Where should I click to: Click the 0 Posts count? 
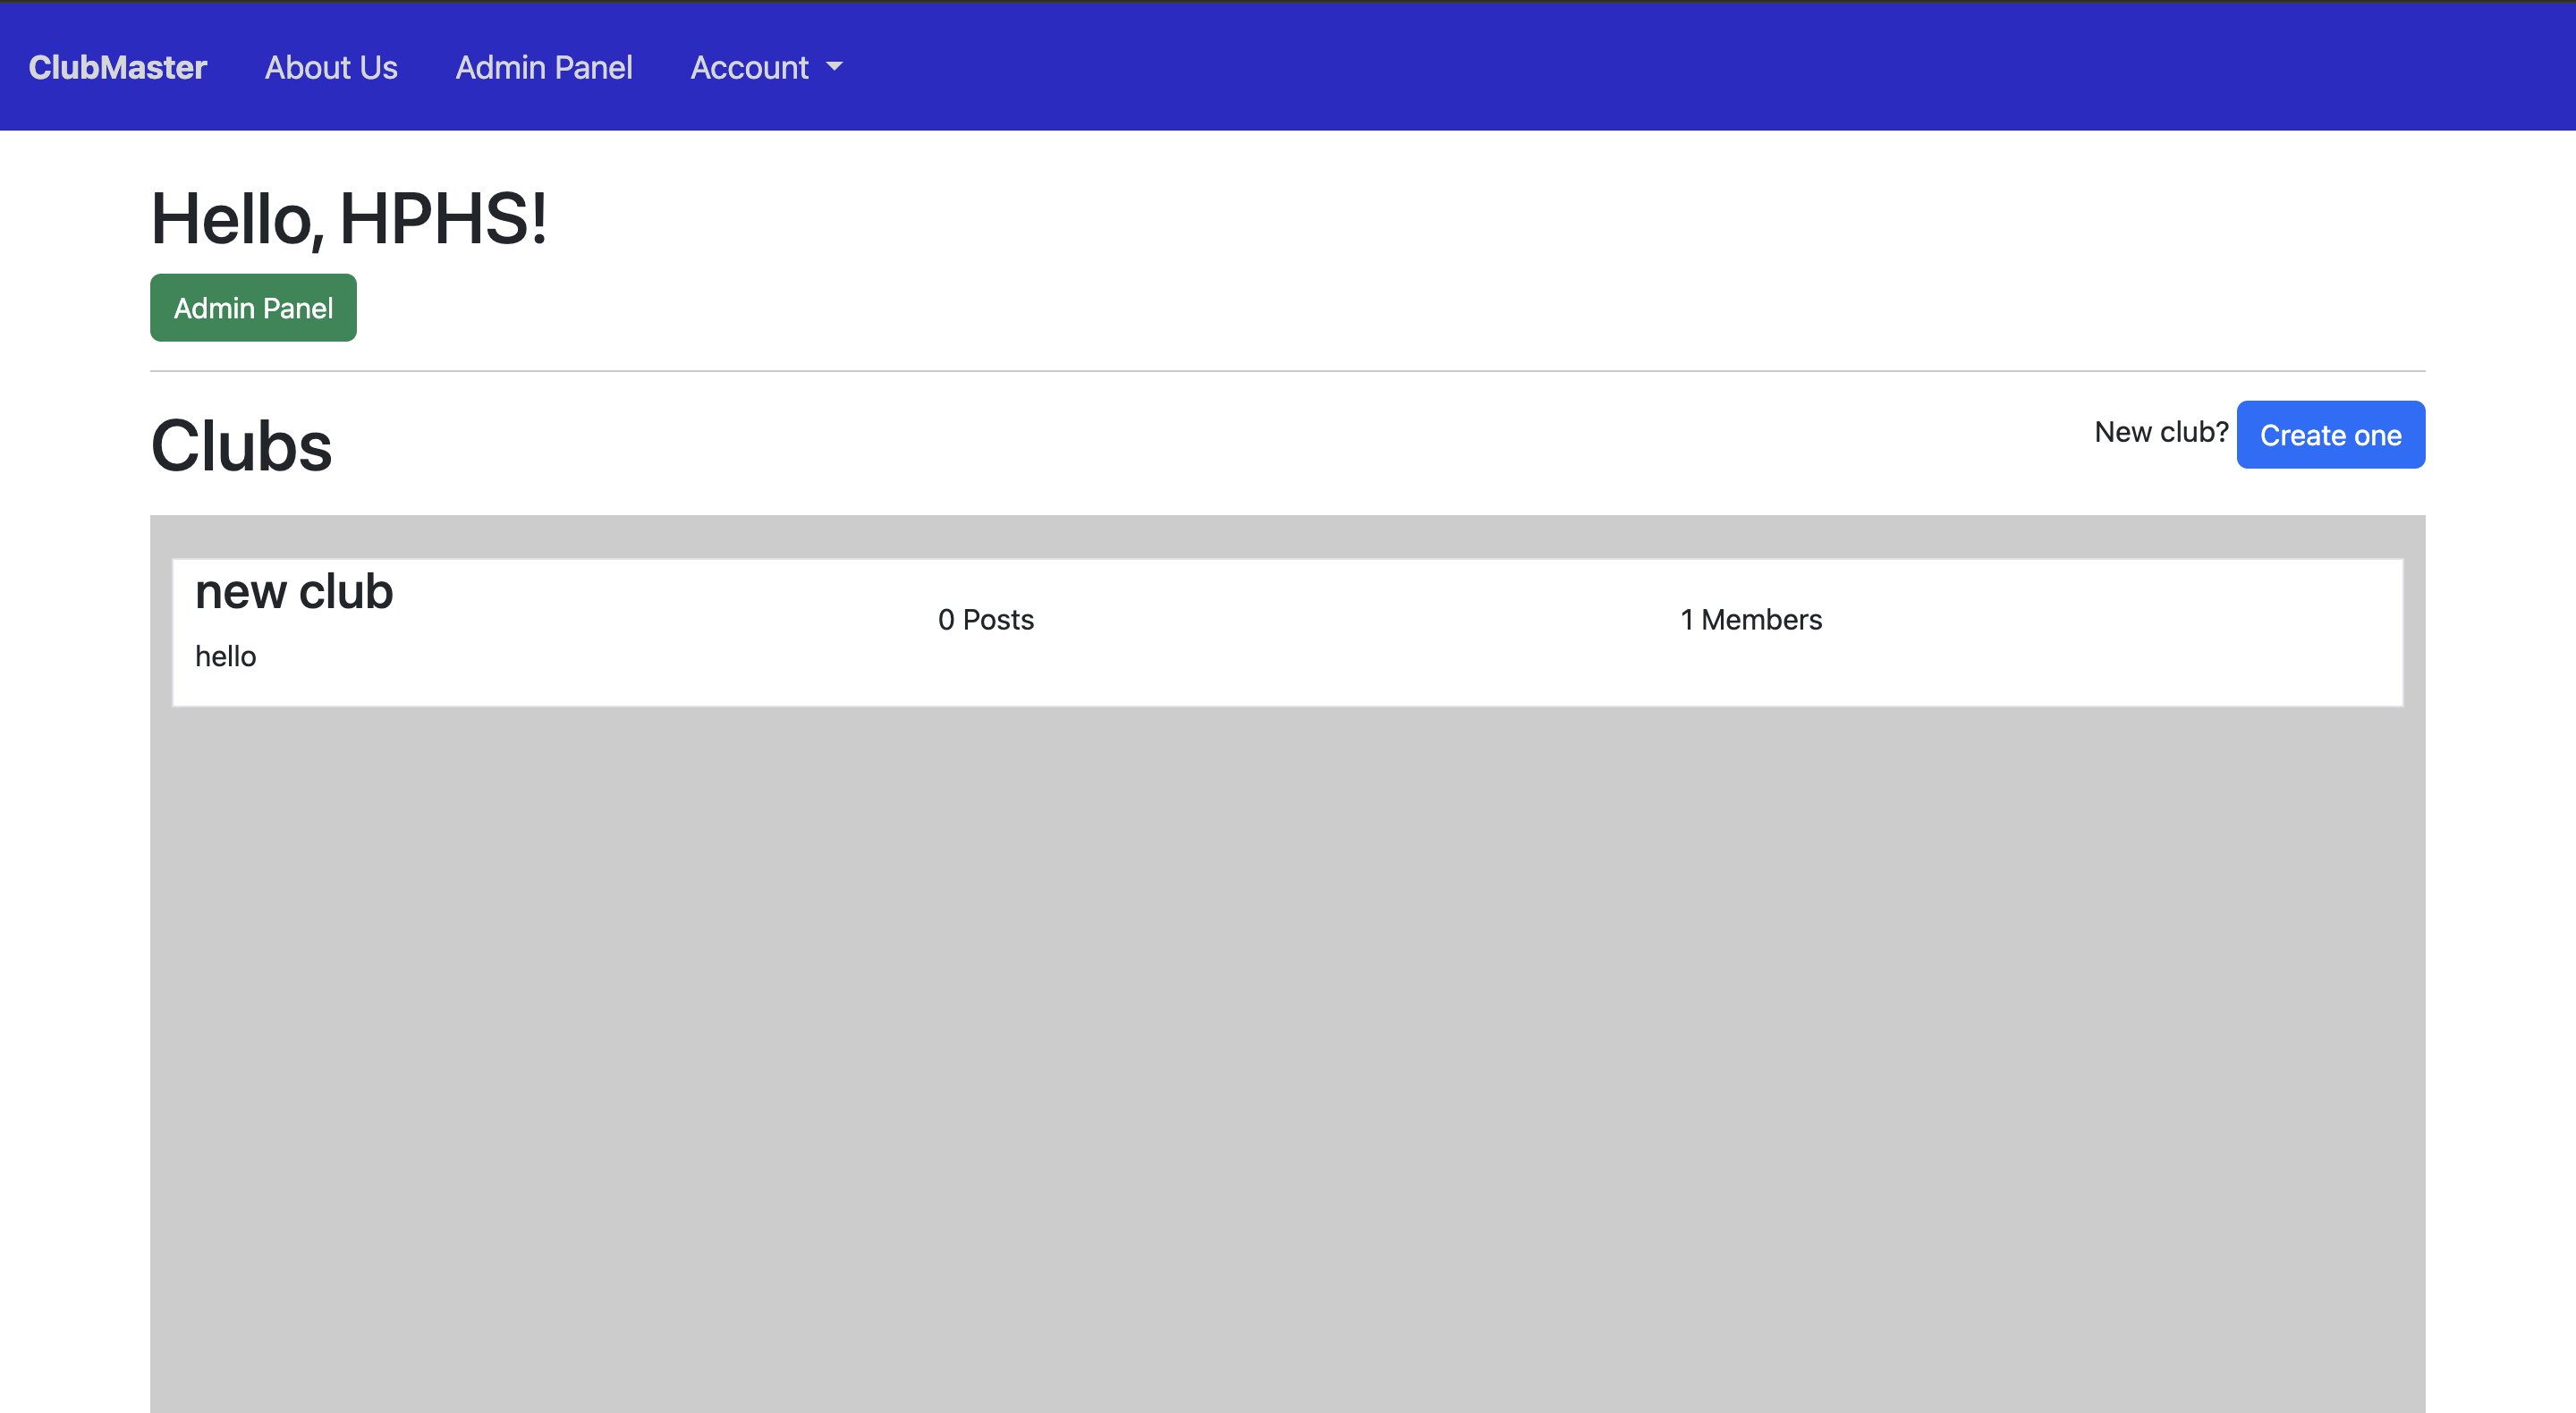tap(985, 619)
